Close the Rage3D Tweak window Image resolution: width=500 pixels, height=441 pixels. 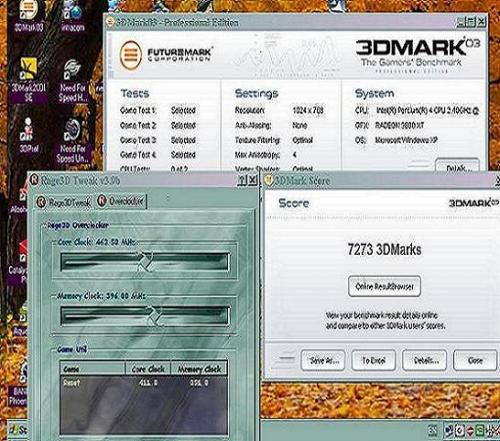point(253,180)
